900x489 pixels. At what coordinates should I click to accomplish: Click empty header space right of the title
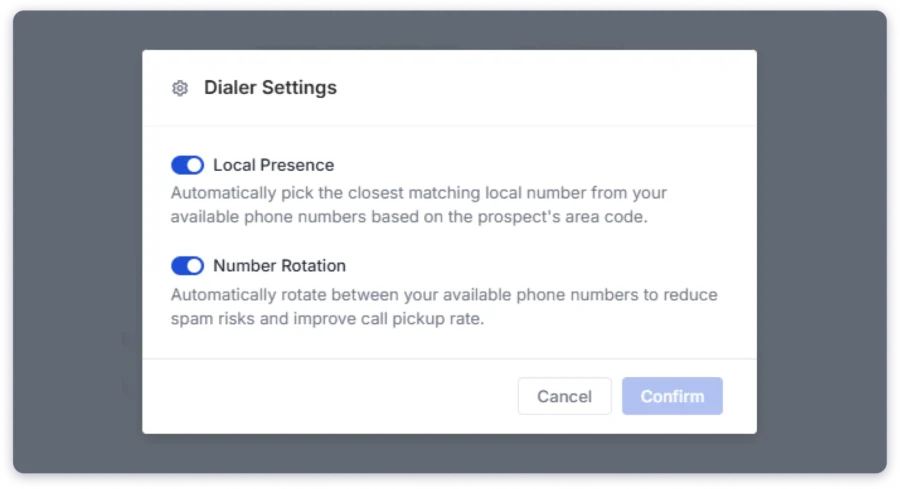click(x=550, y=88)
